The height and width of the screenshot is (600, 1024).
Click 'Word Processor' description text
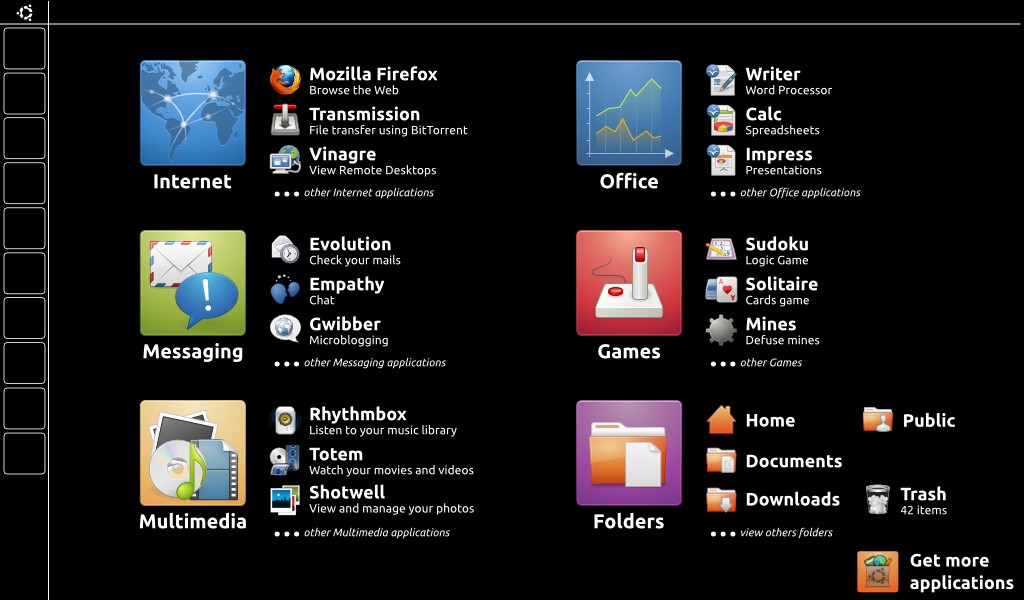(x=788, y=90)
